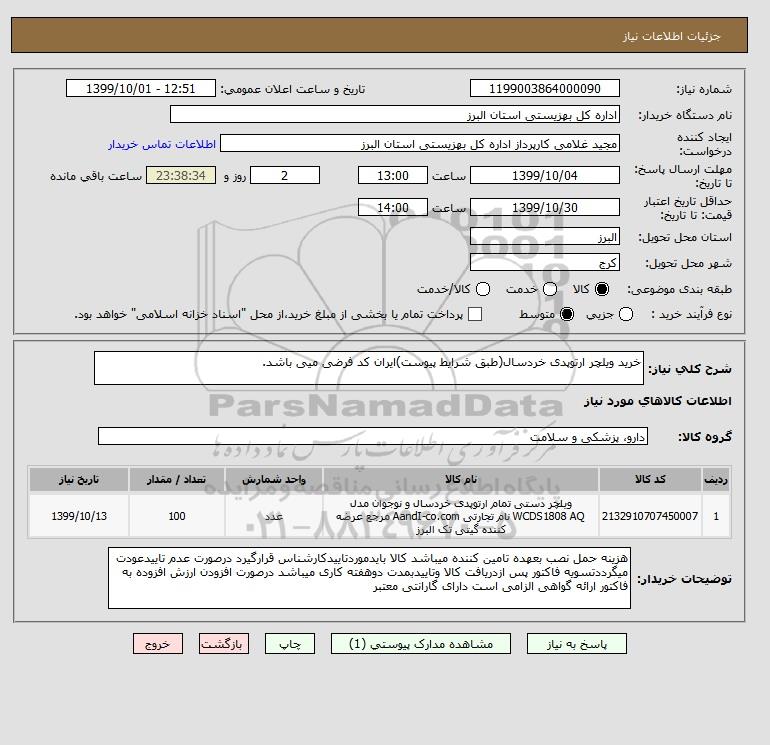
Task: Click the کد کالا column header
Action: click(650, 479)
